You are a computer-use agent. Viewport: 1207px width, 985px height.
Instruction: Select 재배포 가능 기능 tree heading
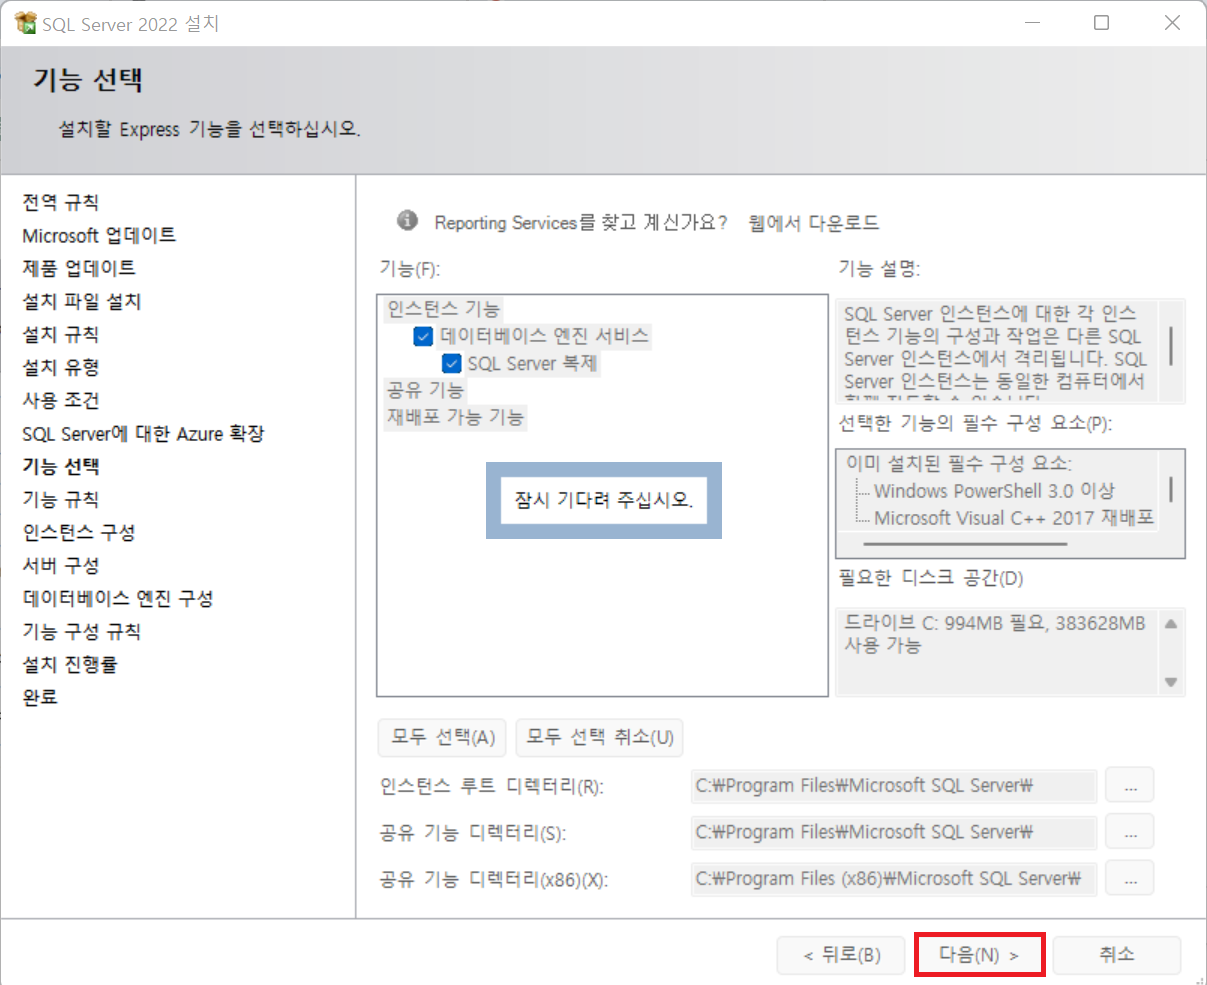click(455, 417)
